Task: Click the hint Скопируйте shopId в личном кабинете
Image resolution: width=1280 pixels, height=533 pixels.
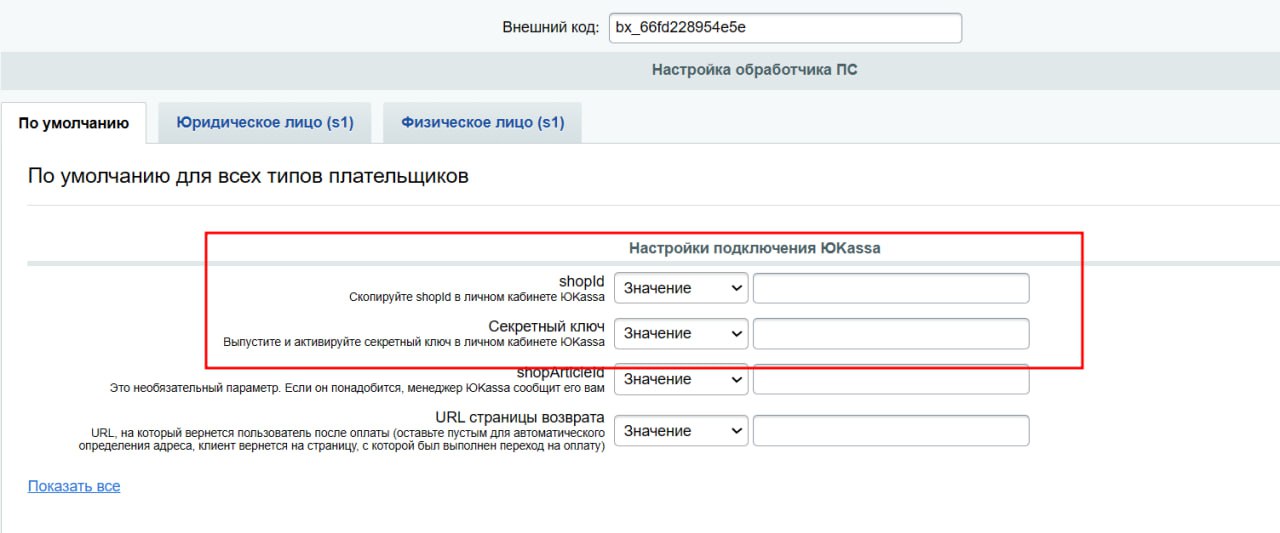Action: click(477, 297)
